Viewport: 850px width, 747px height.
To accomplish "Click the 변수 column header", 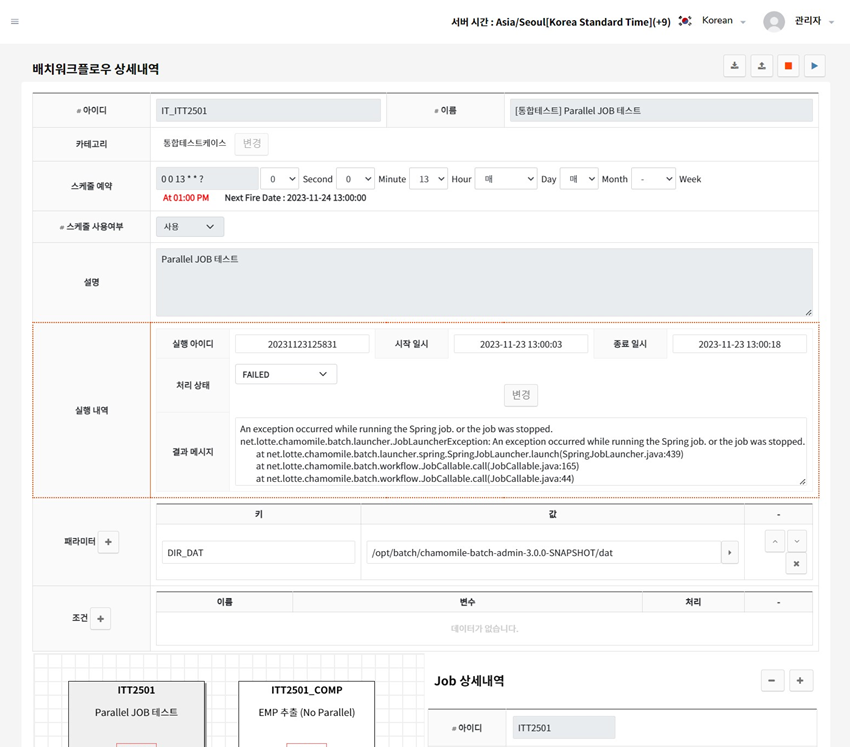I will [x=467, y=602].
